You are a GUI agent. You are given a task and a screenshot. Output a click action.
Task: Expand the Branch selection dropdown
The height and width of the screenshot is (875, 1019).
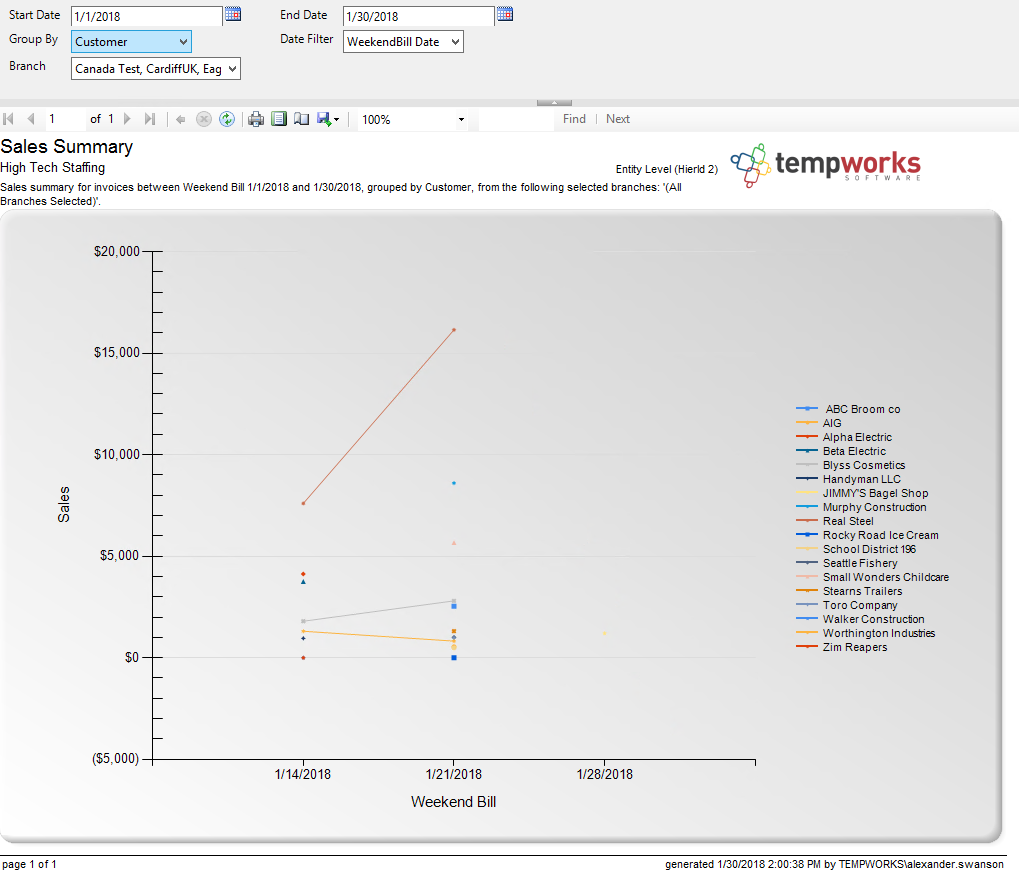[155, 69]
